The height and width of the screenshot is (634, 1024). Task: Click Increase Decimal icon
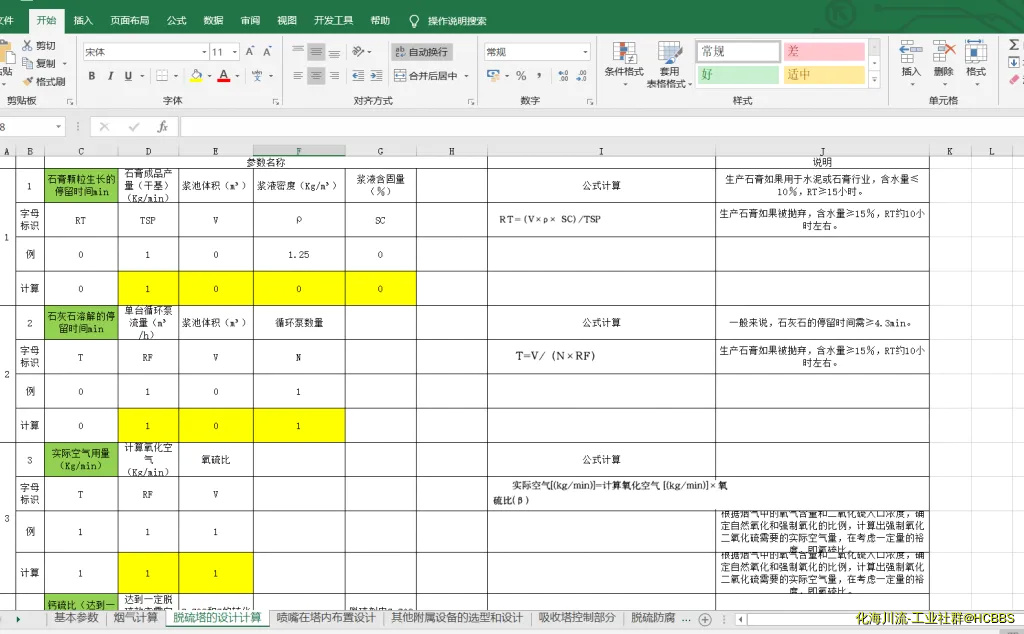click(563, 76)
